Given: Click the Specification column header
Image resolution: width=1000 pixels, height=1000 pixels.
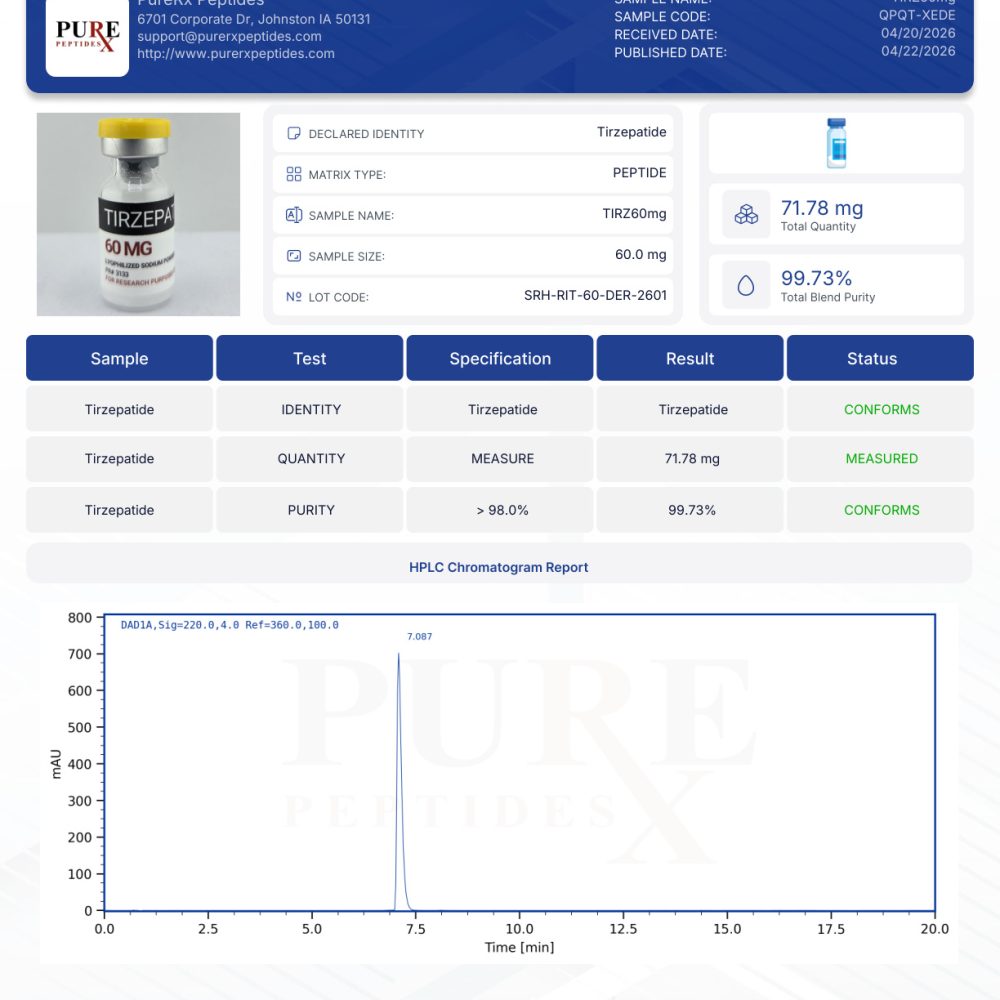Looking at the screenshot, I should point(500,358).
